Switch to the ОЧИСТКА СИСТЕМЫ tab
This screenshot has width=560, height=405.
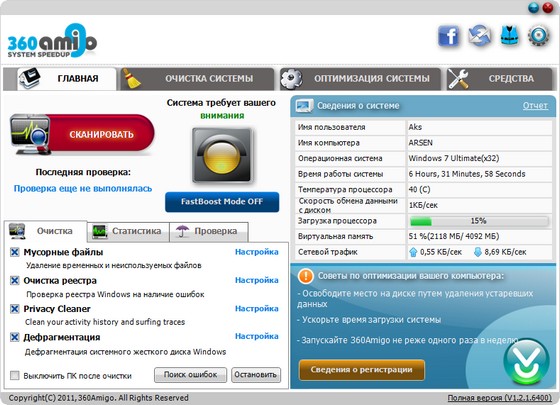click(197, 79)
